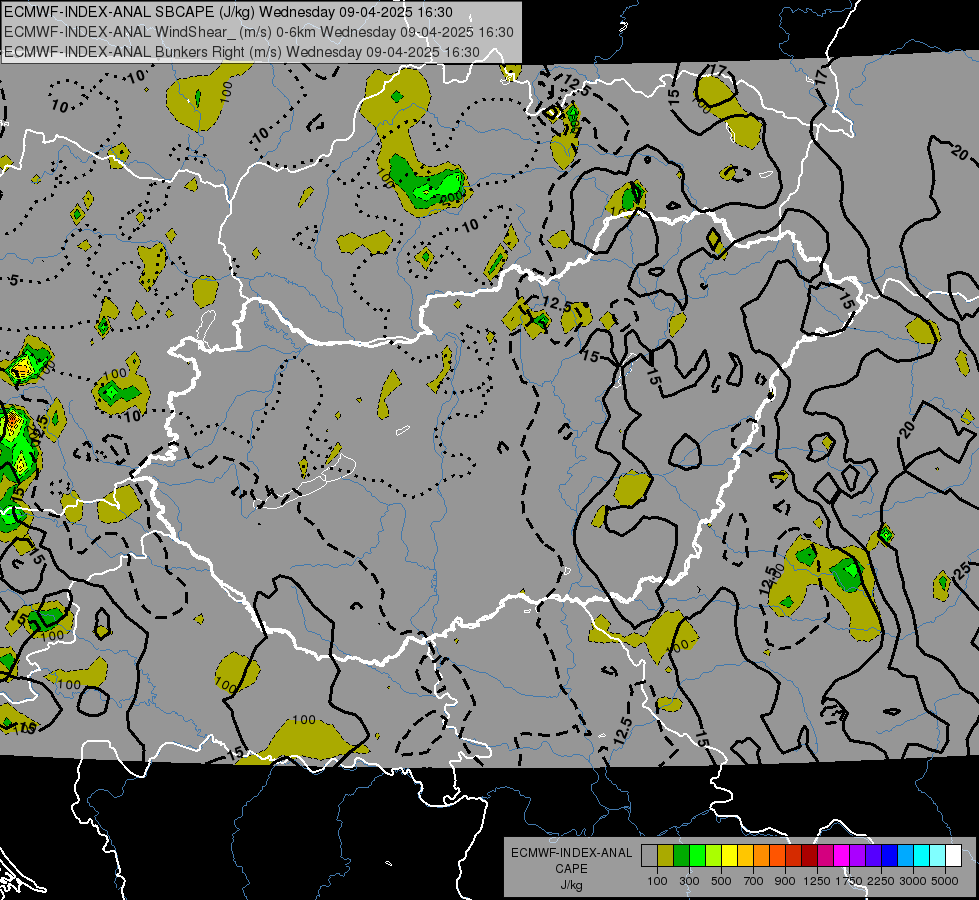Viewport: 979px width, 900px height.
Task: Click the 1750 legend tick label
Action: [x=849, y=881]
